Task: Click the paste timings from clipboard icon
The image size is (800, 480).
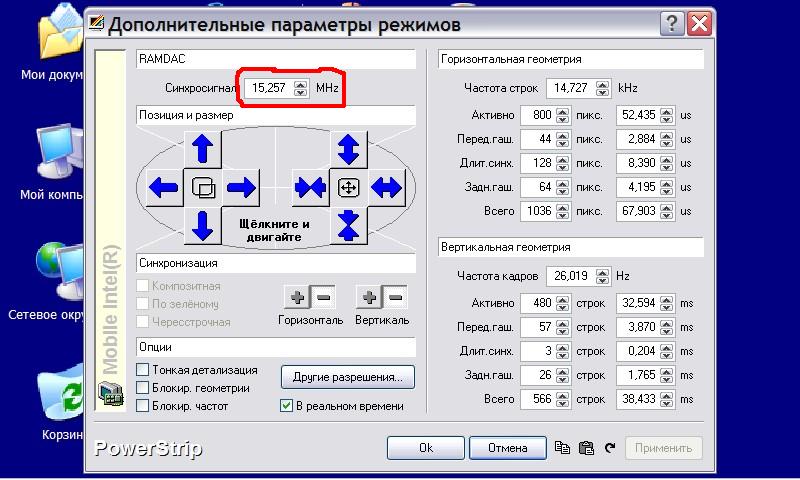Action: click(587, 448)
